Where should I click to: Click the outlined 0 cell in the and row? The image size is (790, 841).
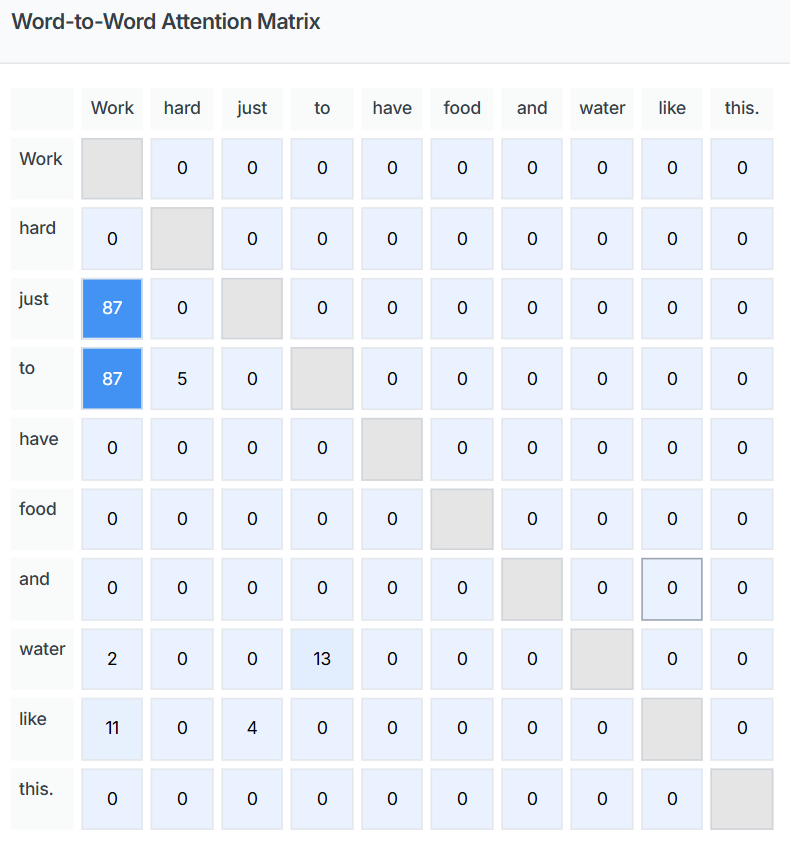tap(672, 588)
